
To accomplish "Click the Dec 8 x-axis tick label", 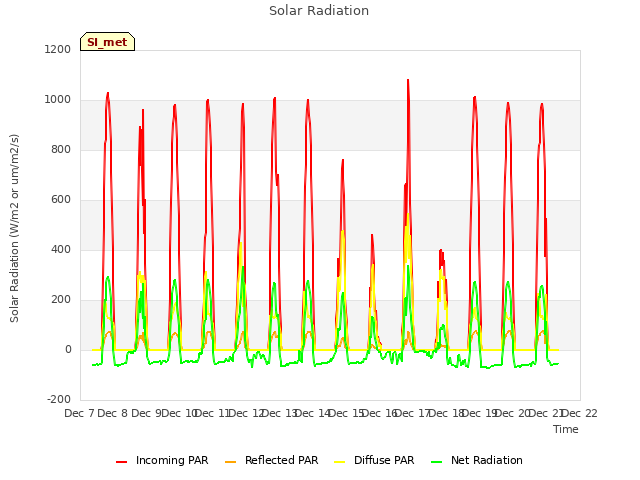I will [x=113, y=413].
